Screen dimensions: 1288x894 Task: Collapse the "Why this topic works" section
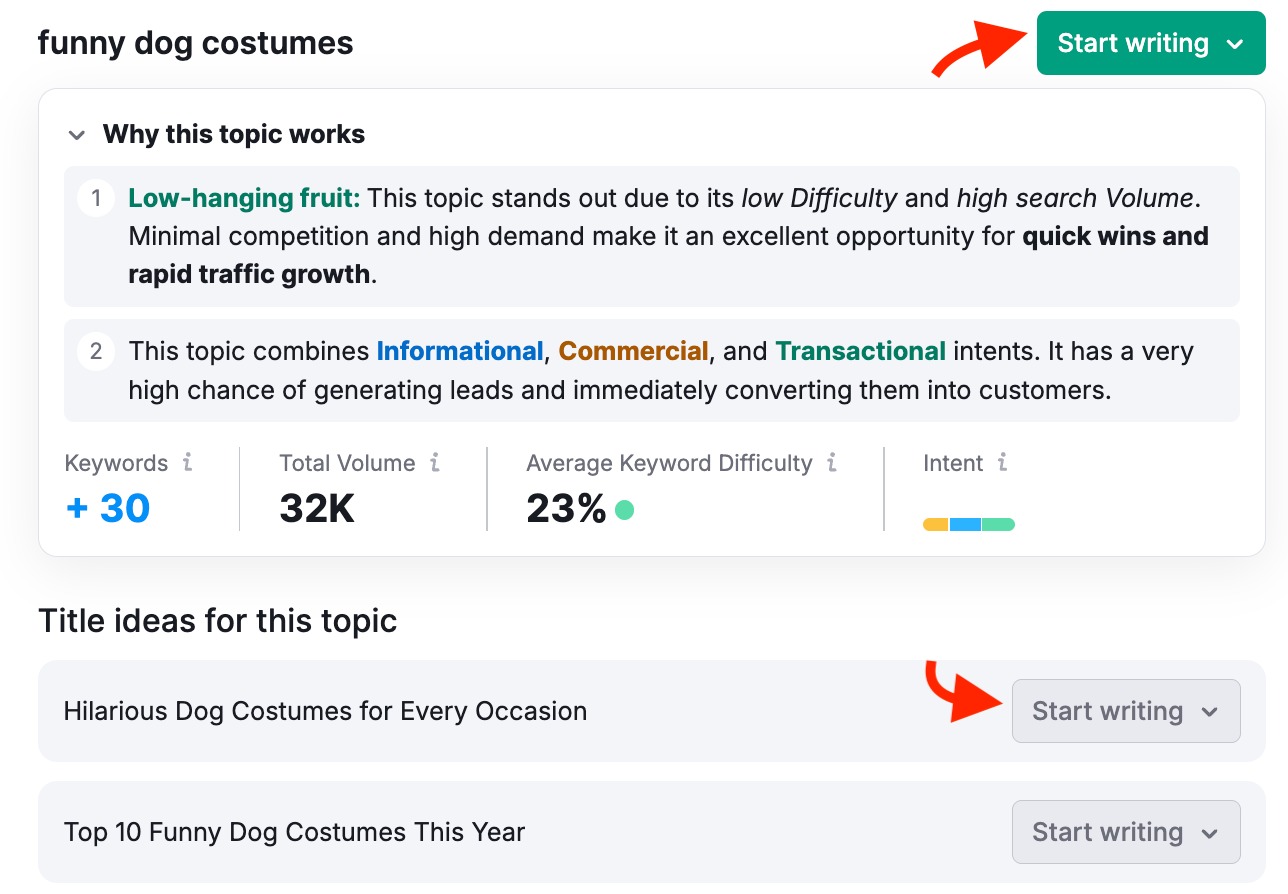(x=75, y=135)
